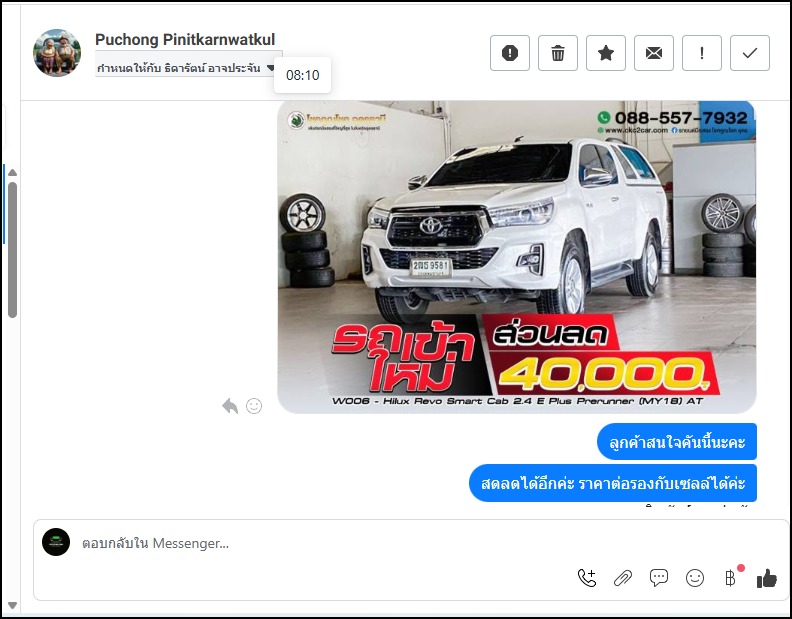Mark conversation done with checkmark
Screen dimensions: 792x619
coord(750,53)
